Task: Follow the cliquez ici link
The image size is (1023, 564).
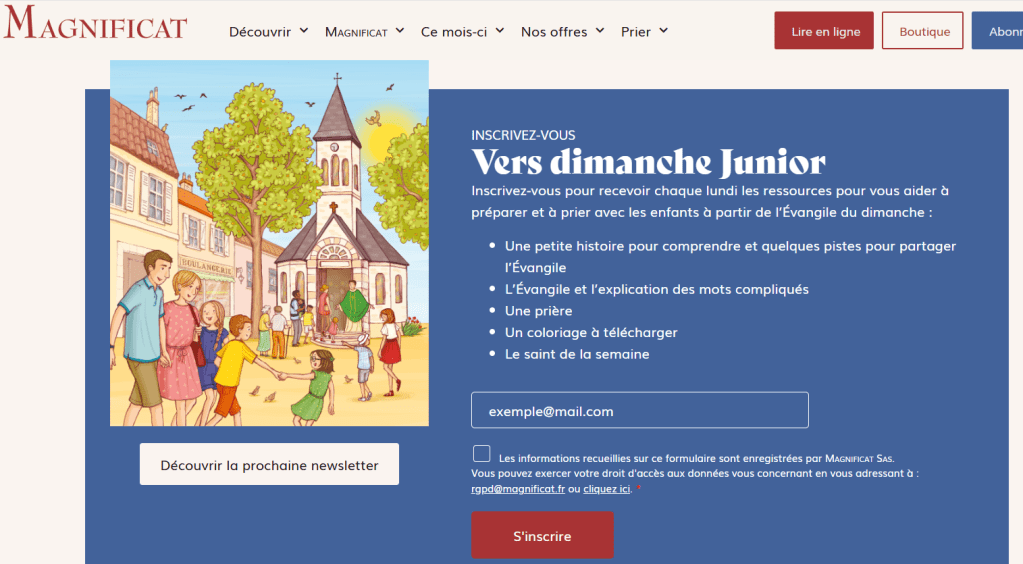Action: (x=607, y=489)
